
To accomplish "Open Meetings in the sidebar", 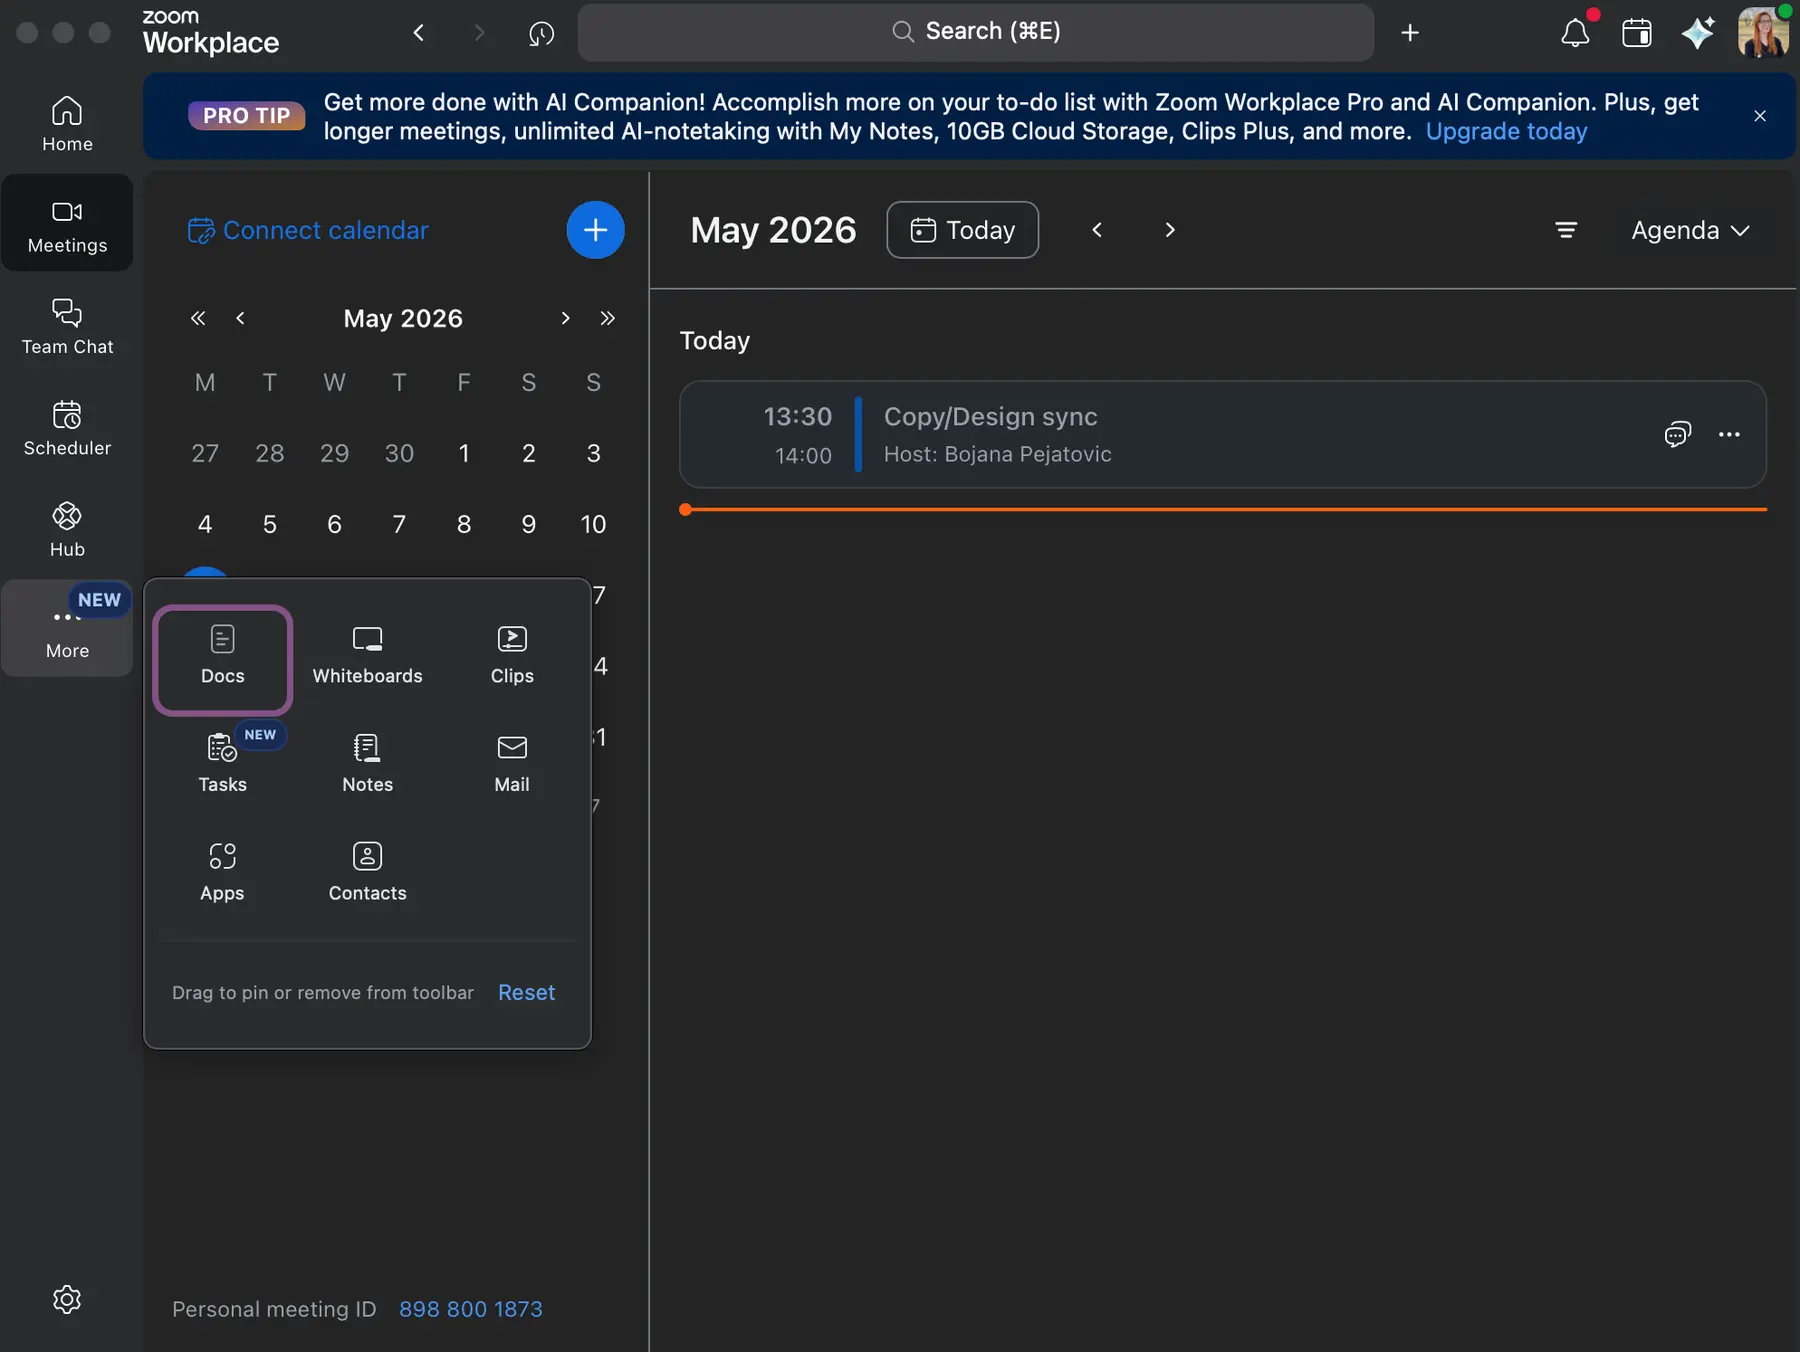I will [x=67, y=223].
